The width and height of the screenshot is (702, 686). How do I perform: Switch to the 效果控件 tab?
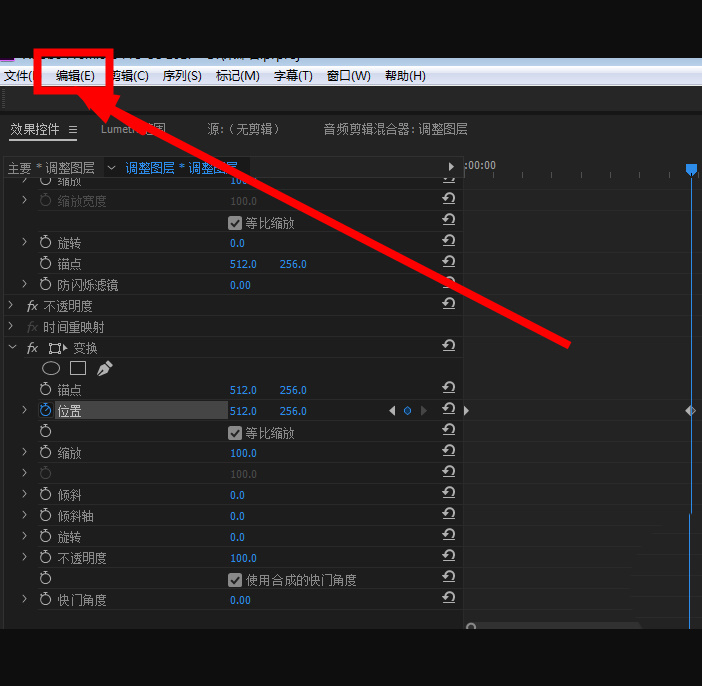35,129
